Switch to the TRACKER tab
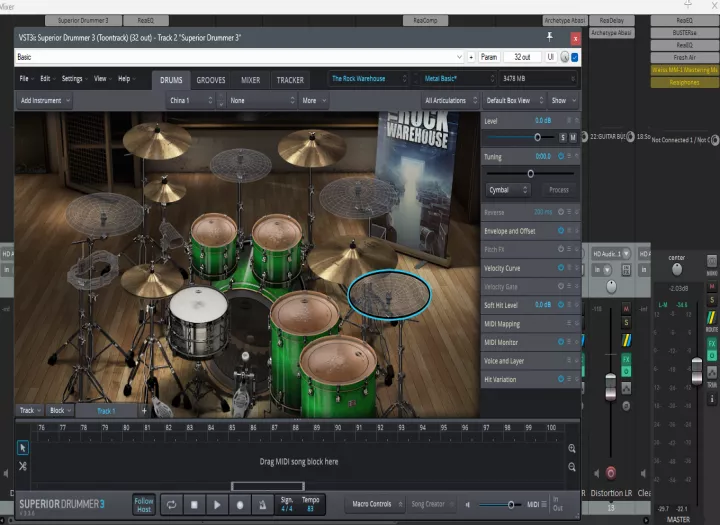Image resolution: width=720 pixels, height=525 pixels. (x=290, y=80)
